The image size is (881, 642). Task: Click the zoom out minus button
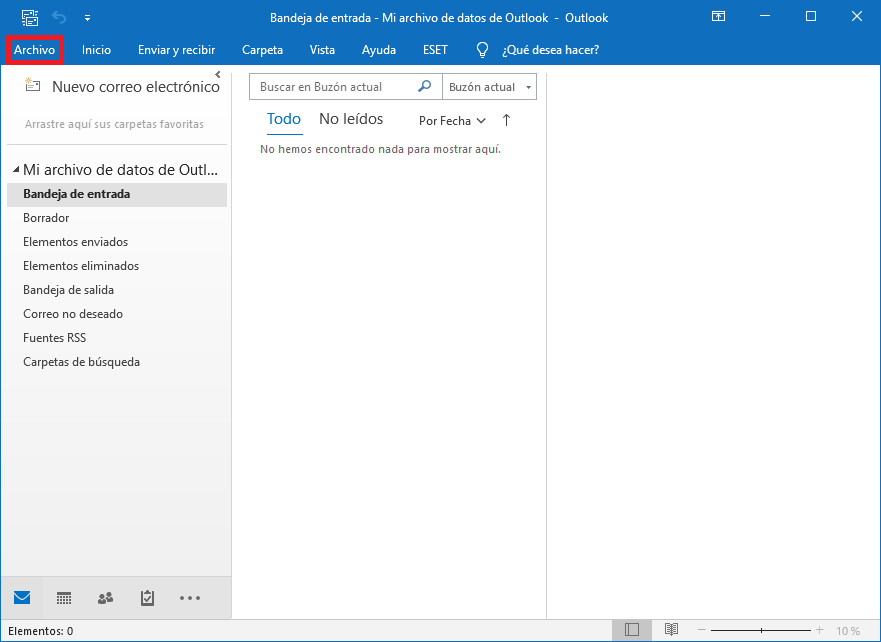(701, 630)
